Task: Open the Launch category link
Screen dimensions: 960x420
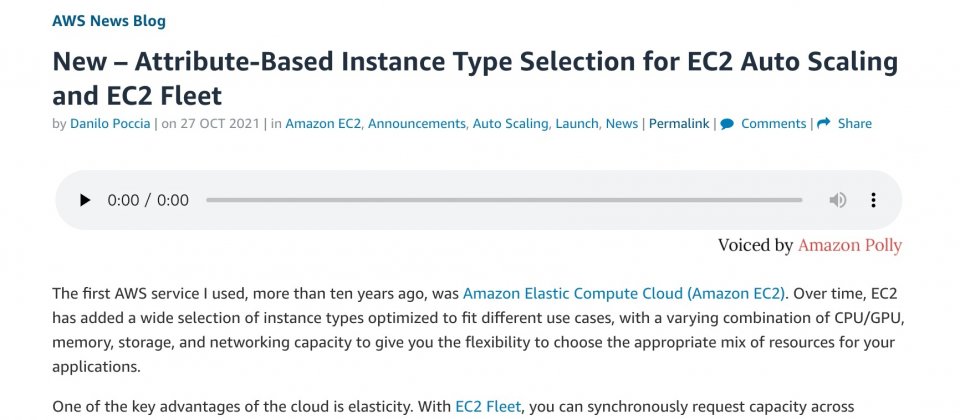Action: (x=577, y=124)
